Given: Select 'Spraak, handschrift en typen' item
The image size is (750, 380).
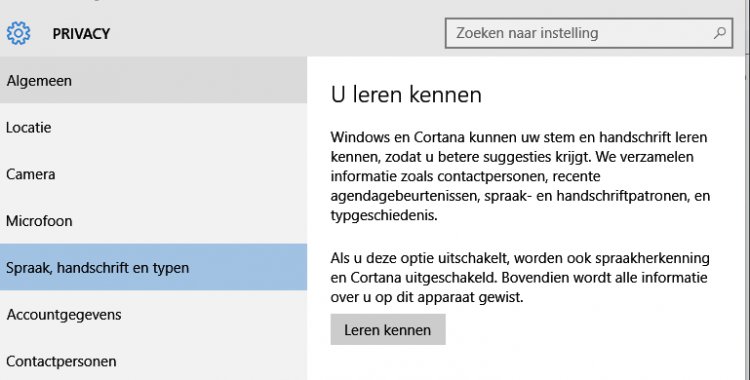Looking at the screenshot, I should pos(154,267).
